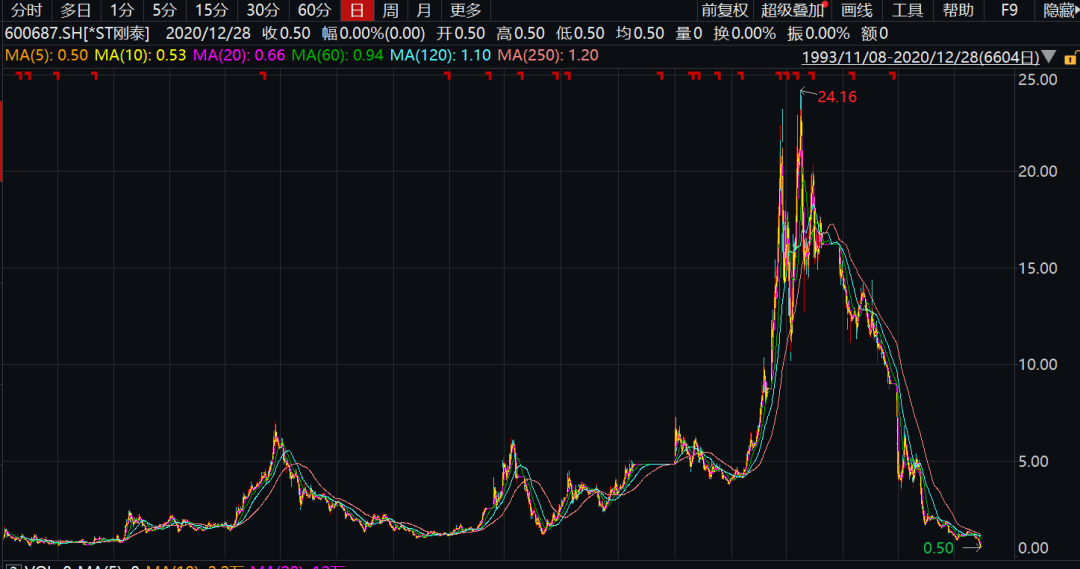Image resolution: width=1080 pixels, height=569 pixels.
Task: Click the 超级叠加 overlay button
Action: [792, 10]
